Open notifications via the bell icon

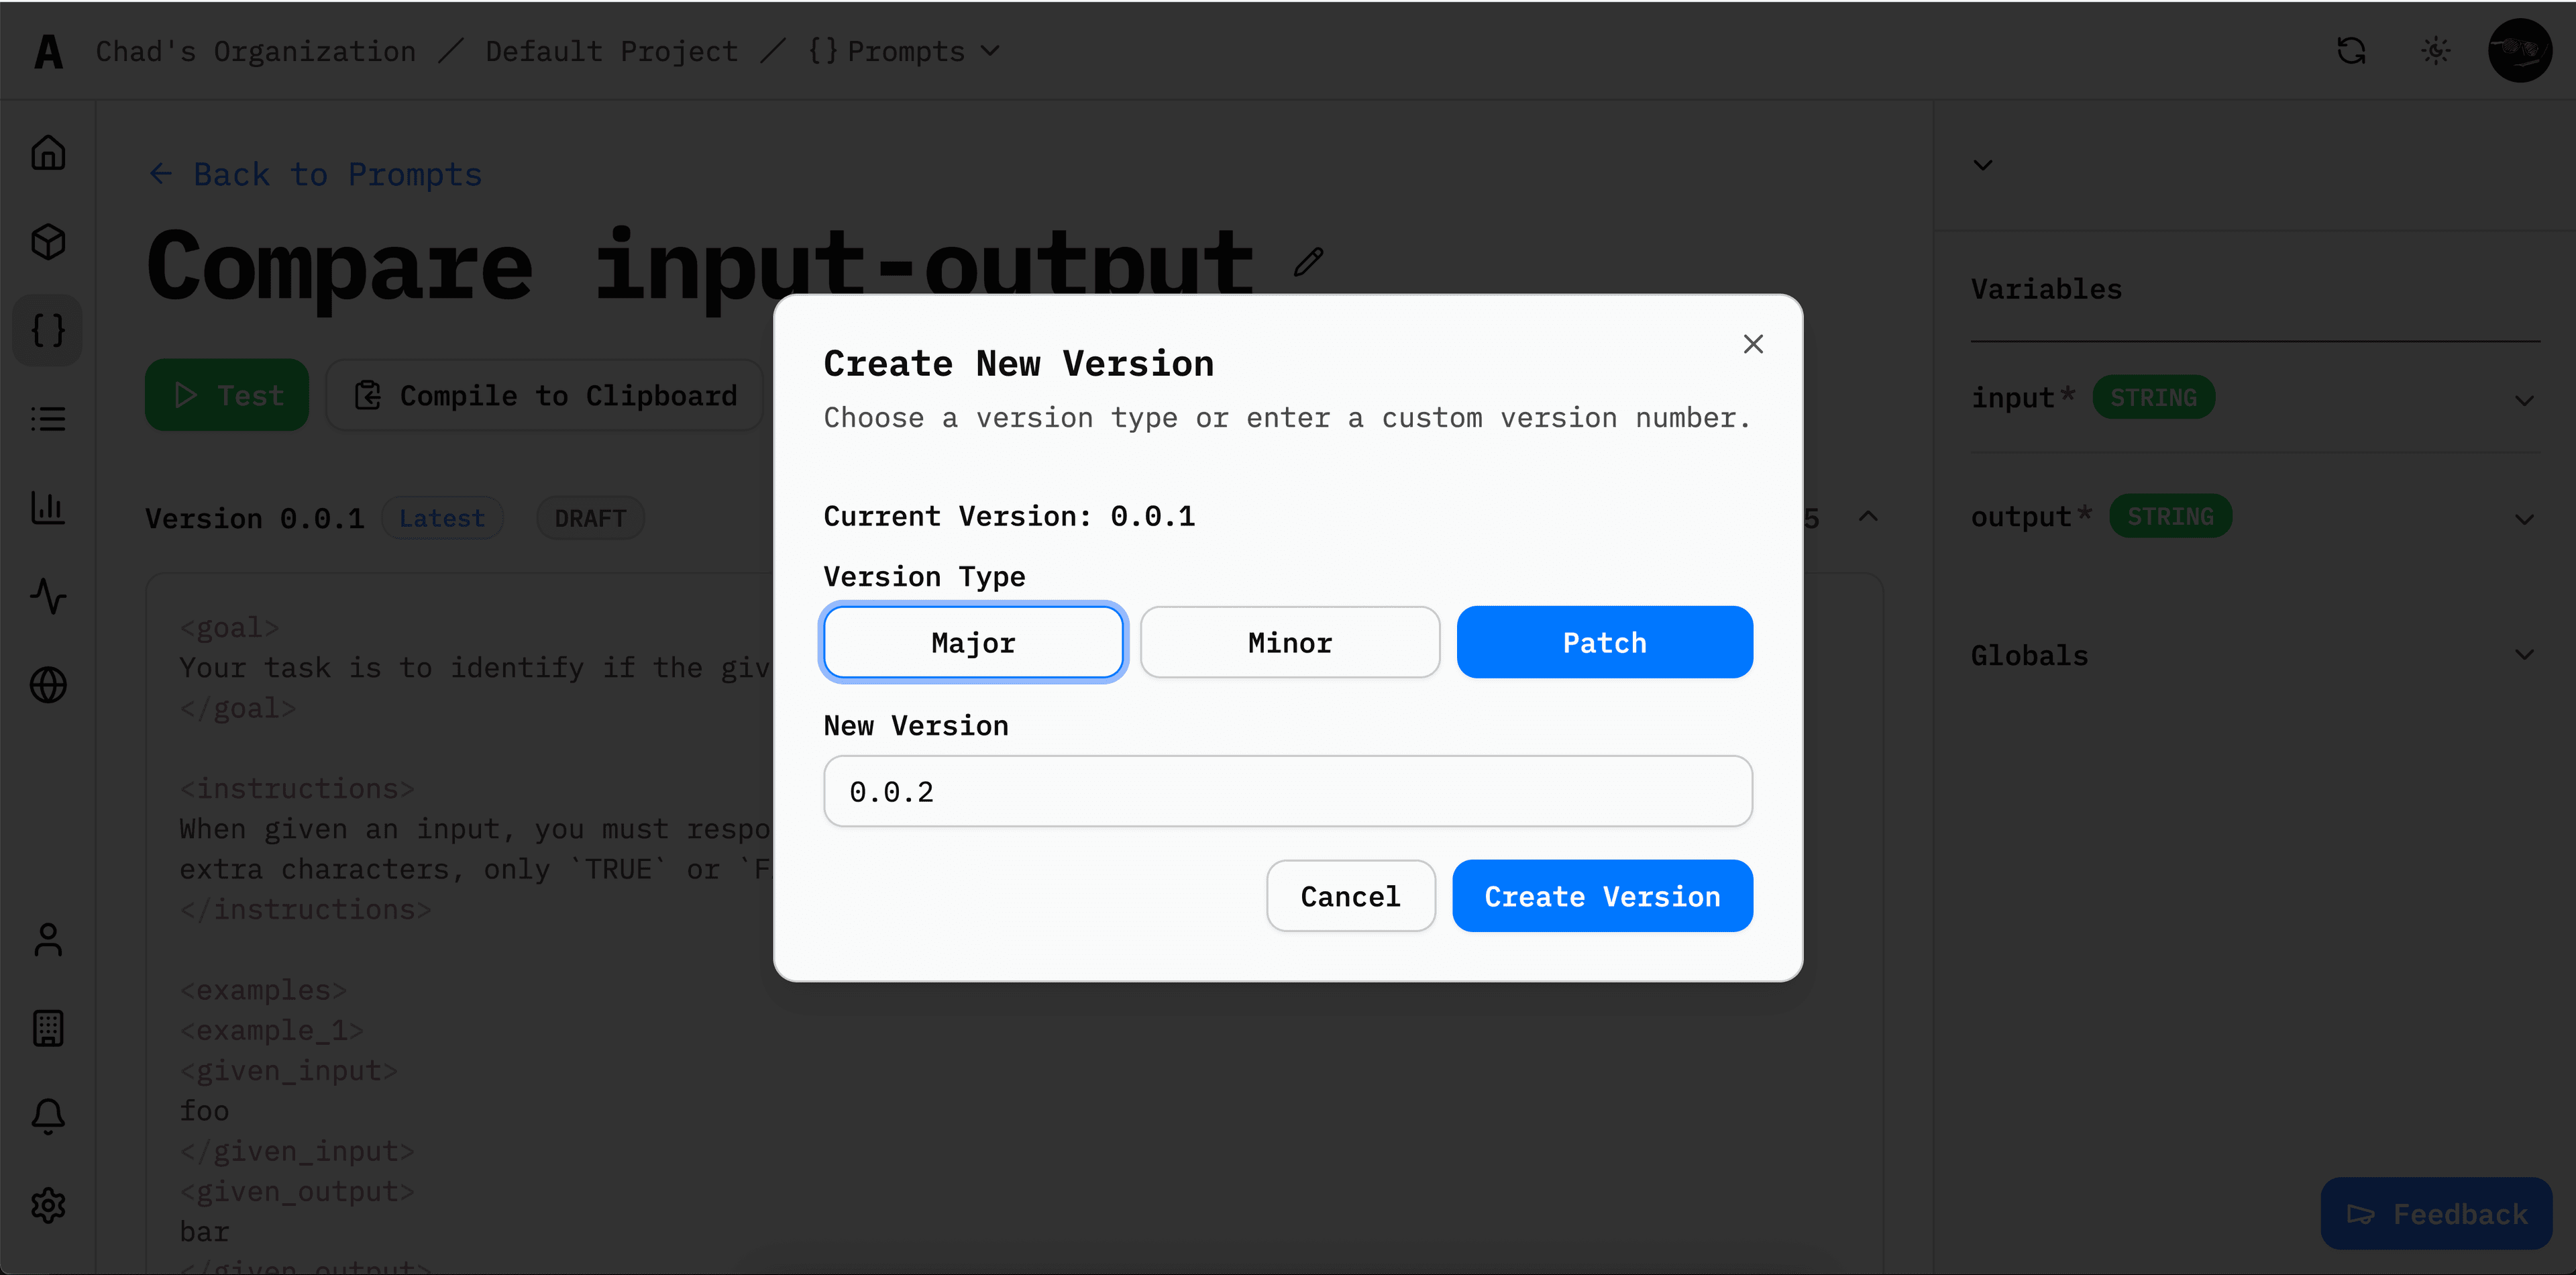coord(47,1117)
